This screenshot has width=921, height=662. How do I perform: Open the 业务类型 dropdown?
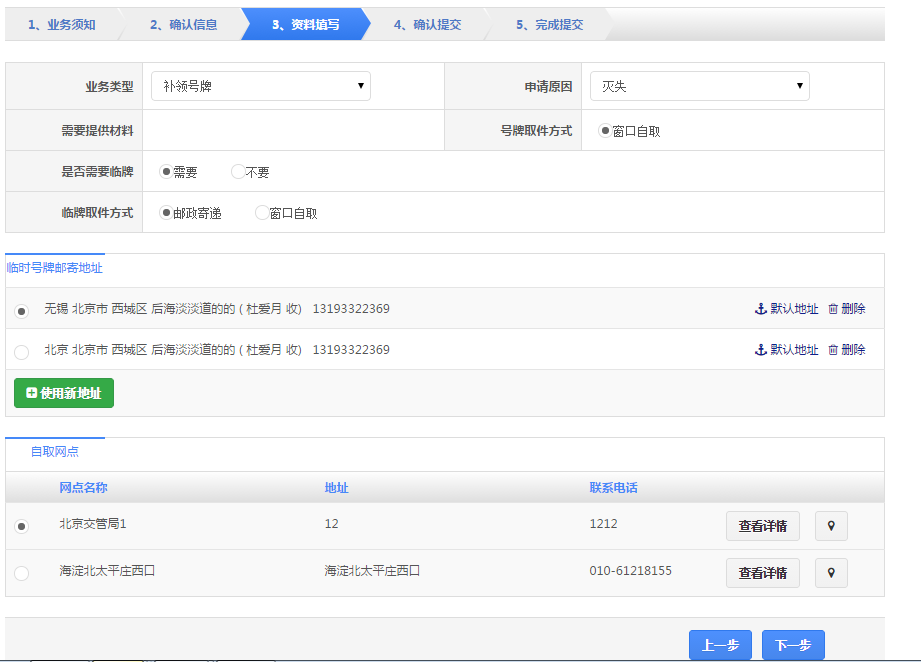pyautogui.click(x=261, y=87)
